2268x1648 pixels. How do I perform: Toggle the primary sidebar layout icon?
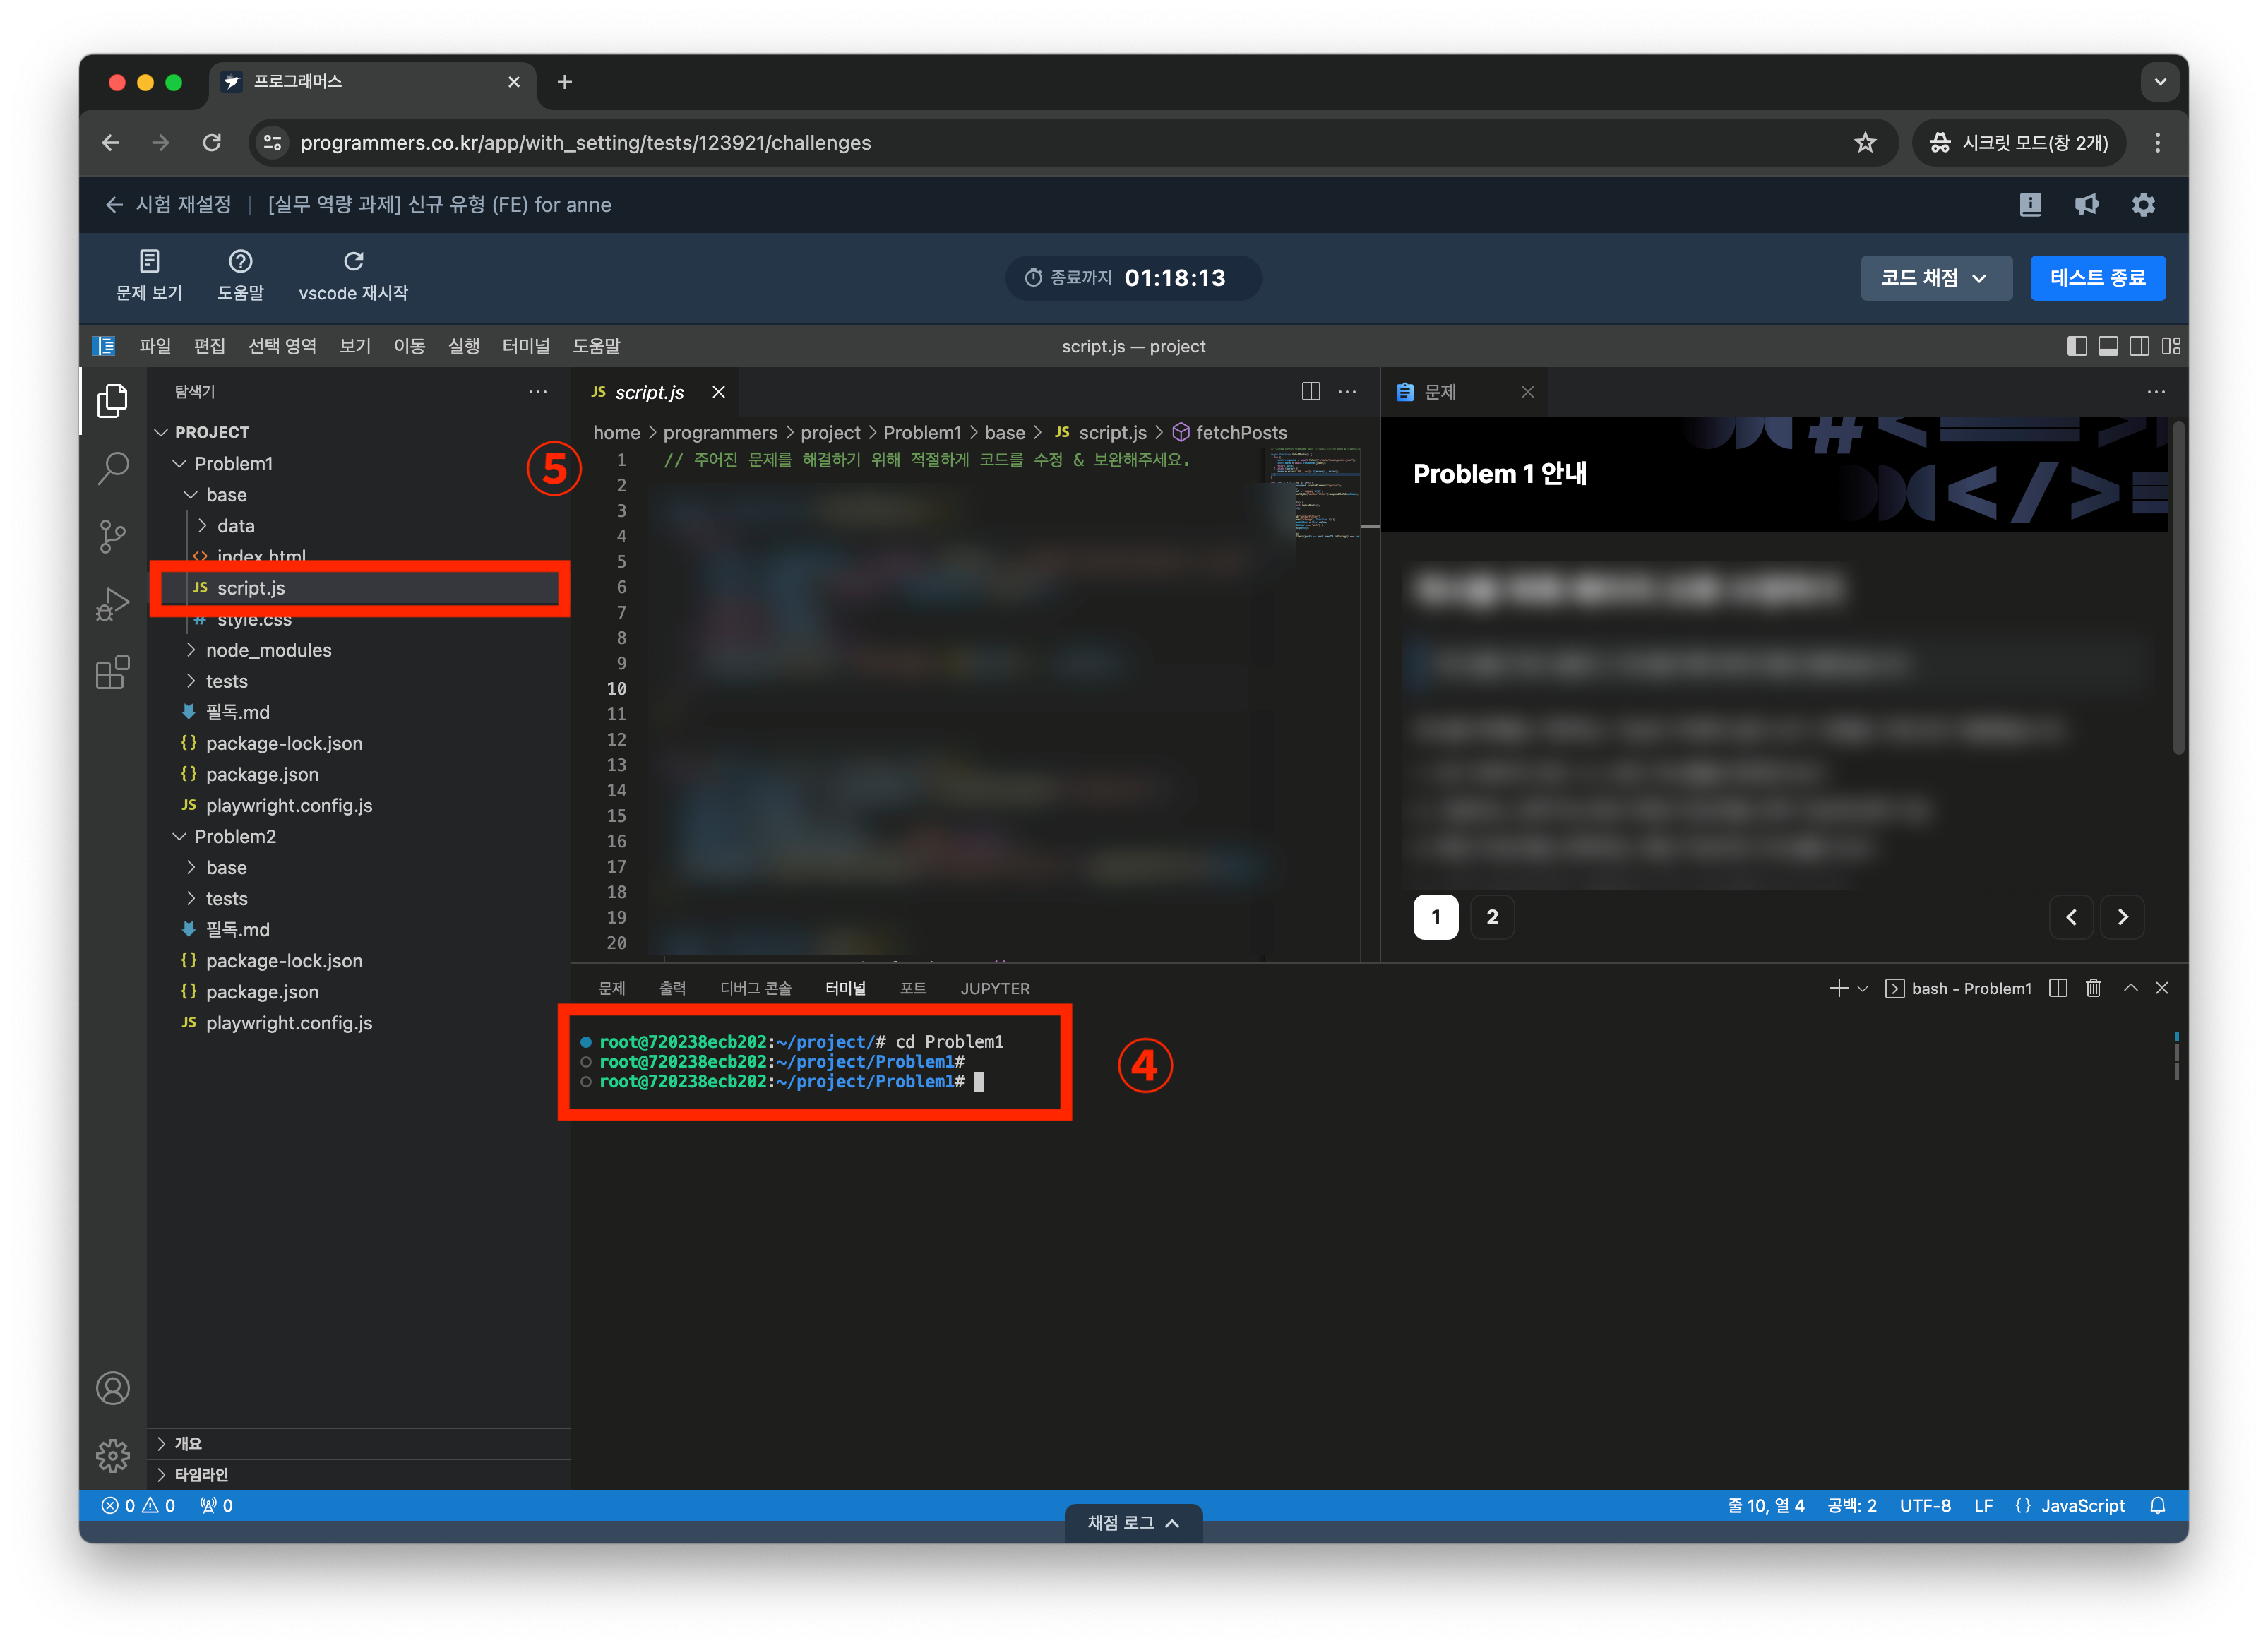(x=2076, y=346)
